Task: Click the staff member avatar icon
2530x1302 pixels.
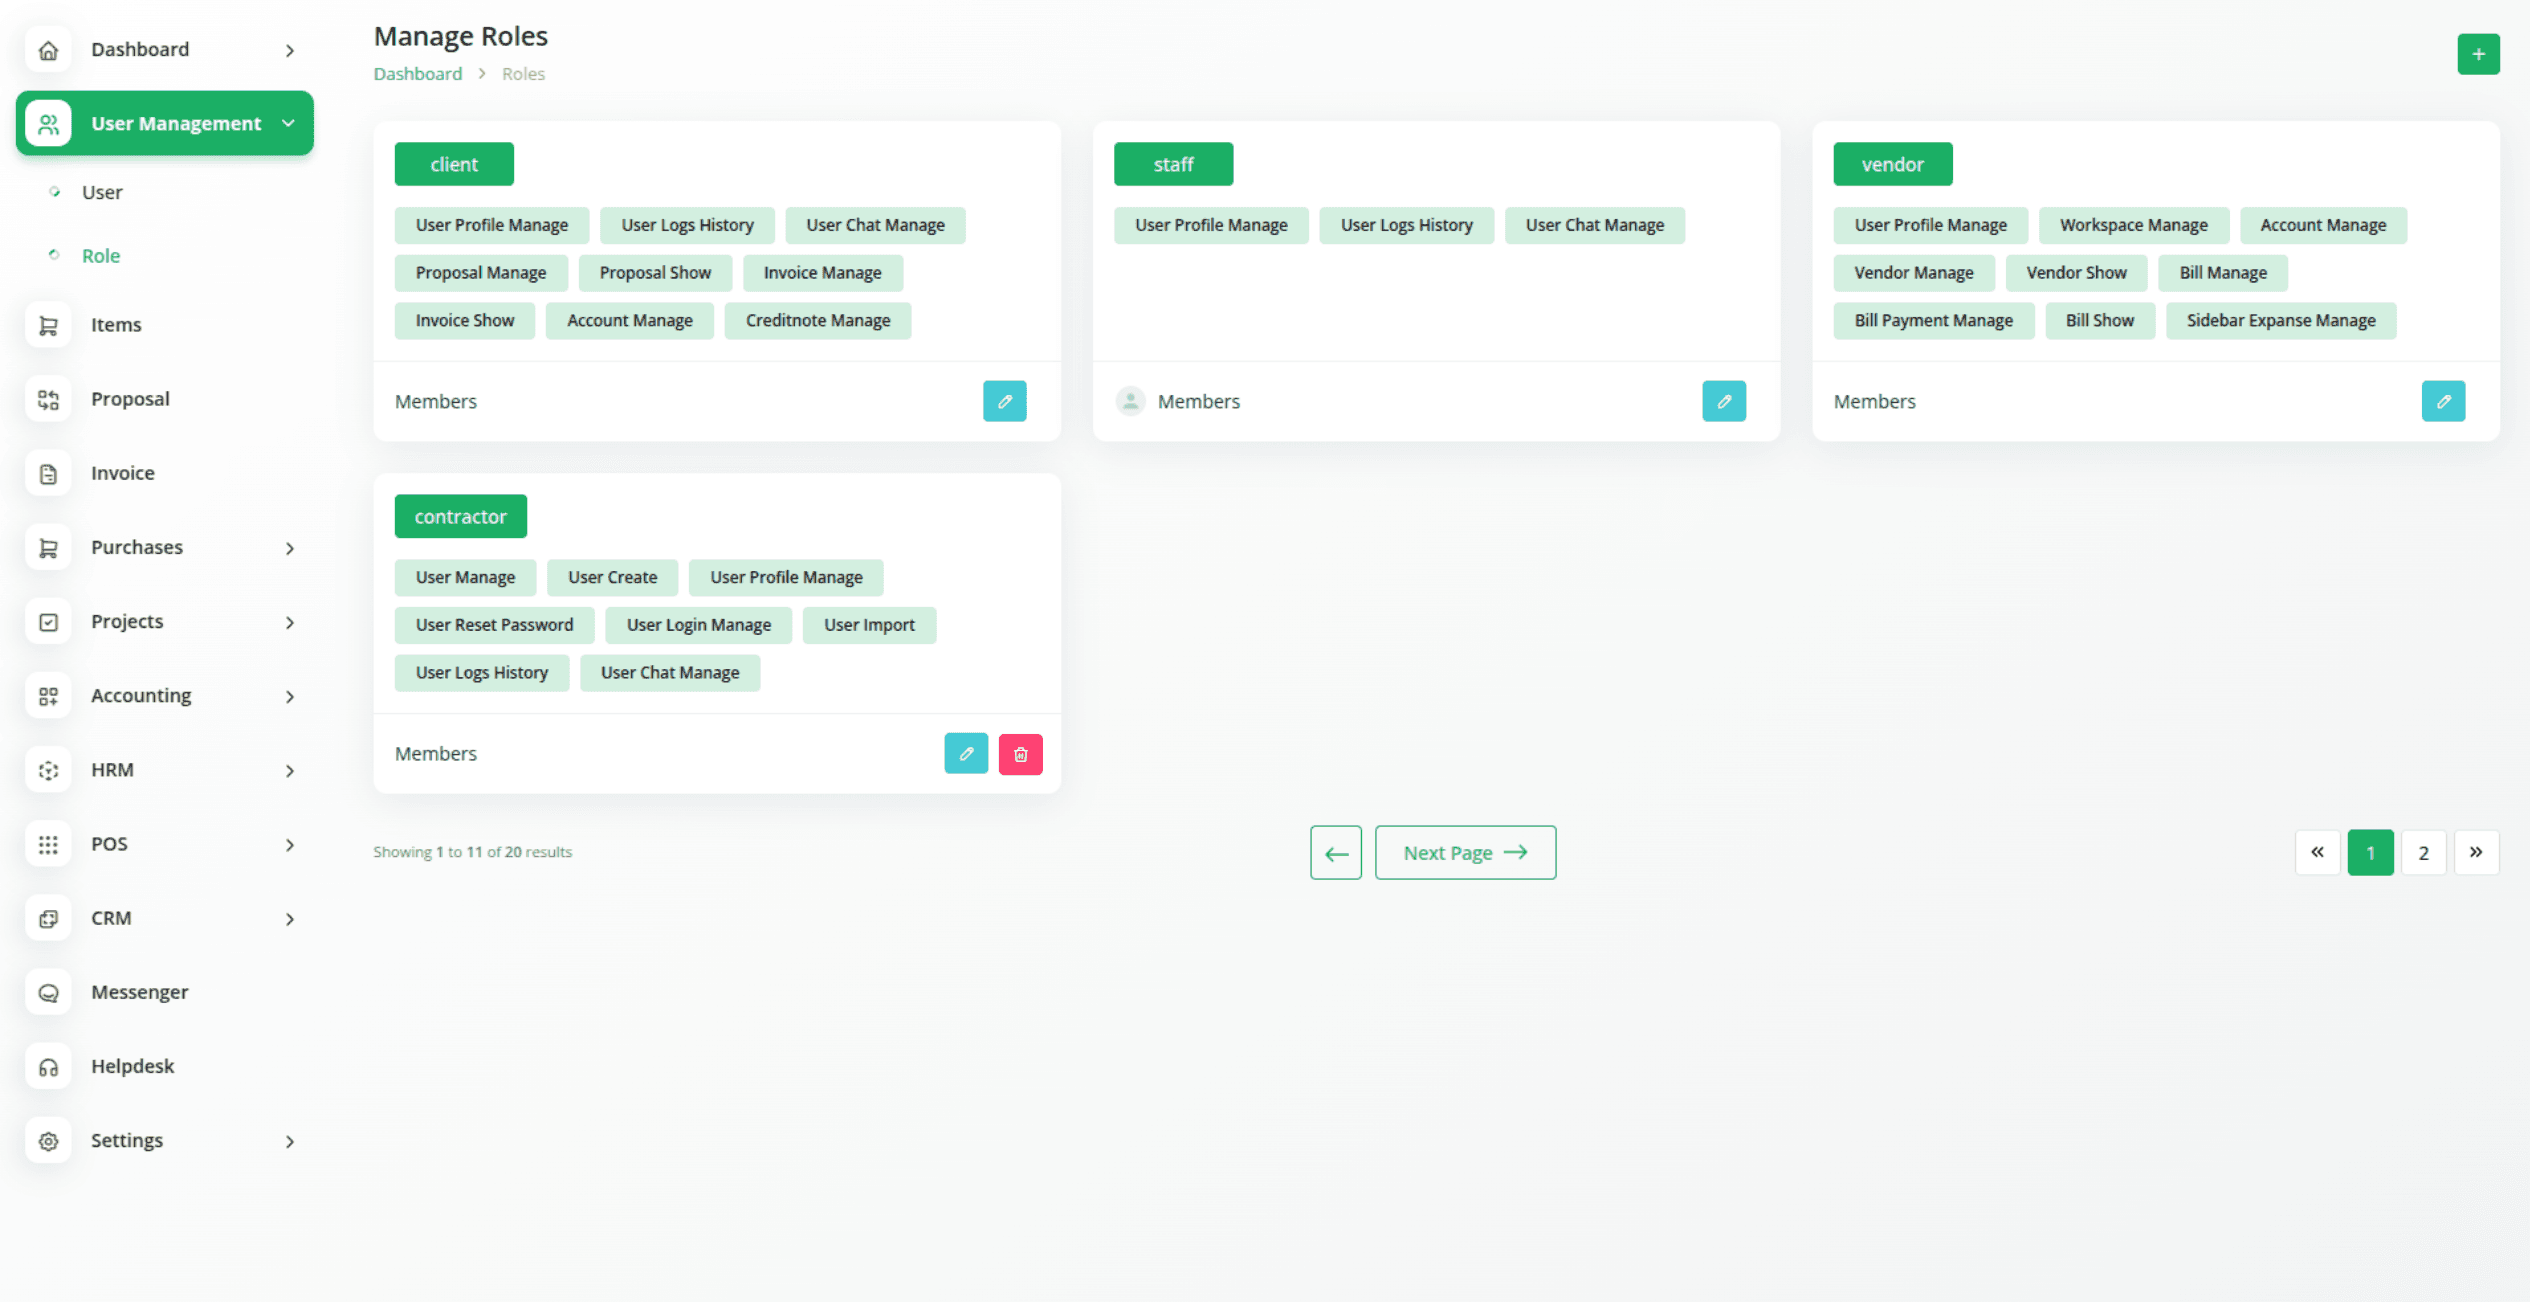Action: [x=1130, y=401]
